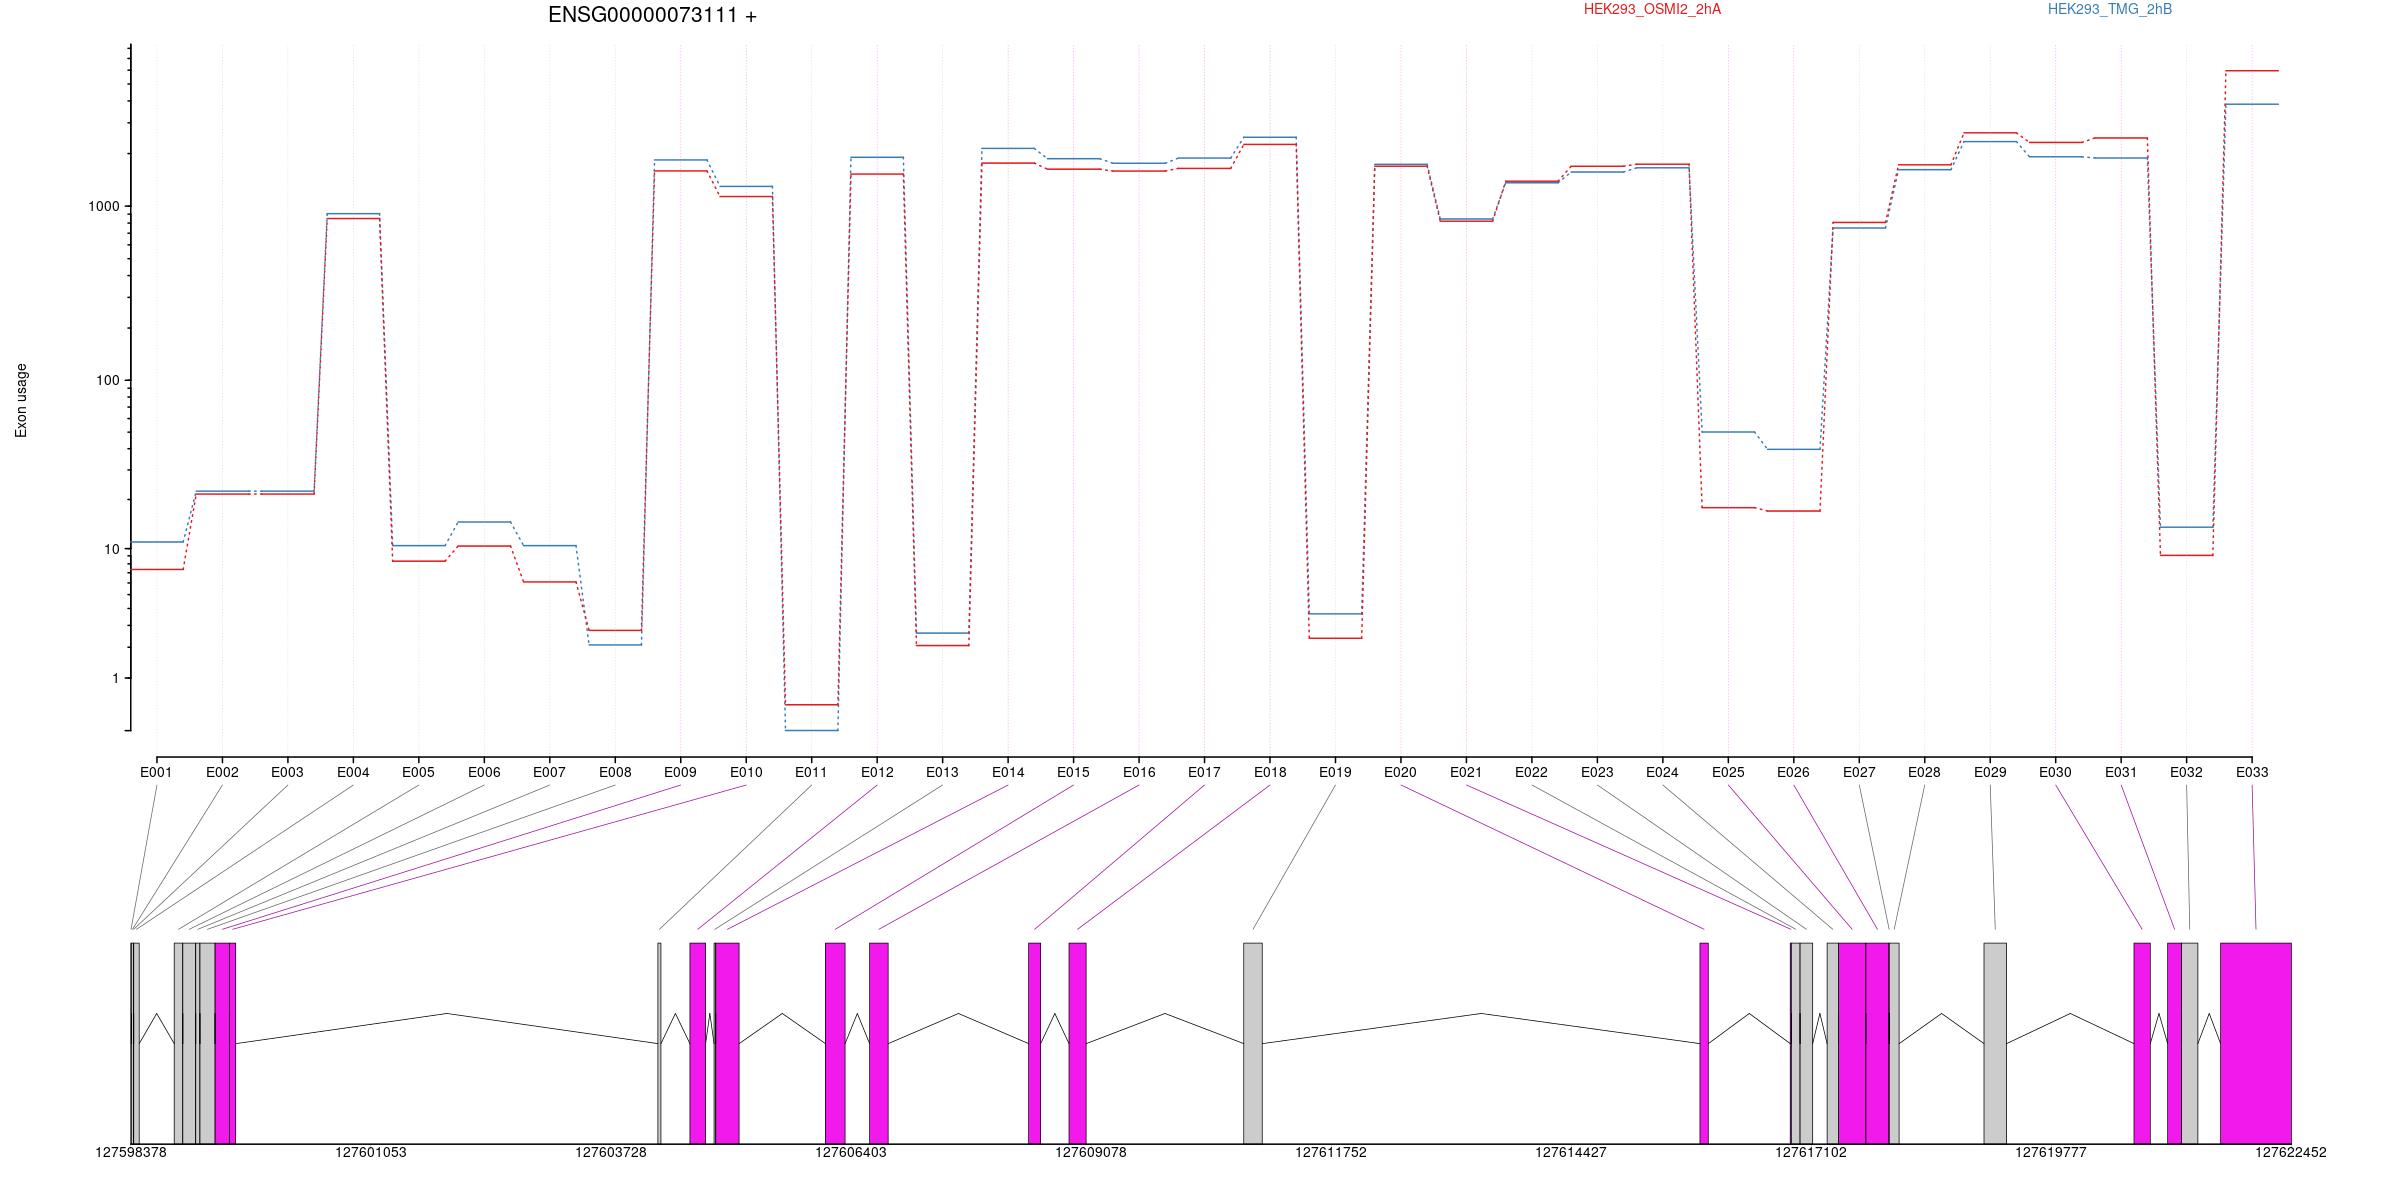Viewport: 2400px width, 1200px height.
Task: Click the blue E025 usage line segment
Action: [1728, 432]
